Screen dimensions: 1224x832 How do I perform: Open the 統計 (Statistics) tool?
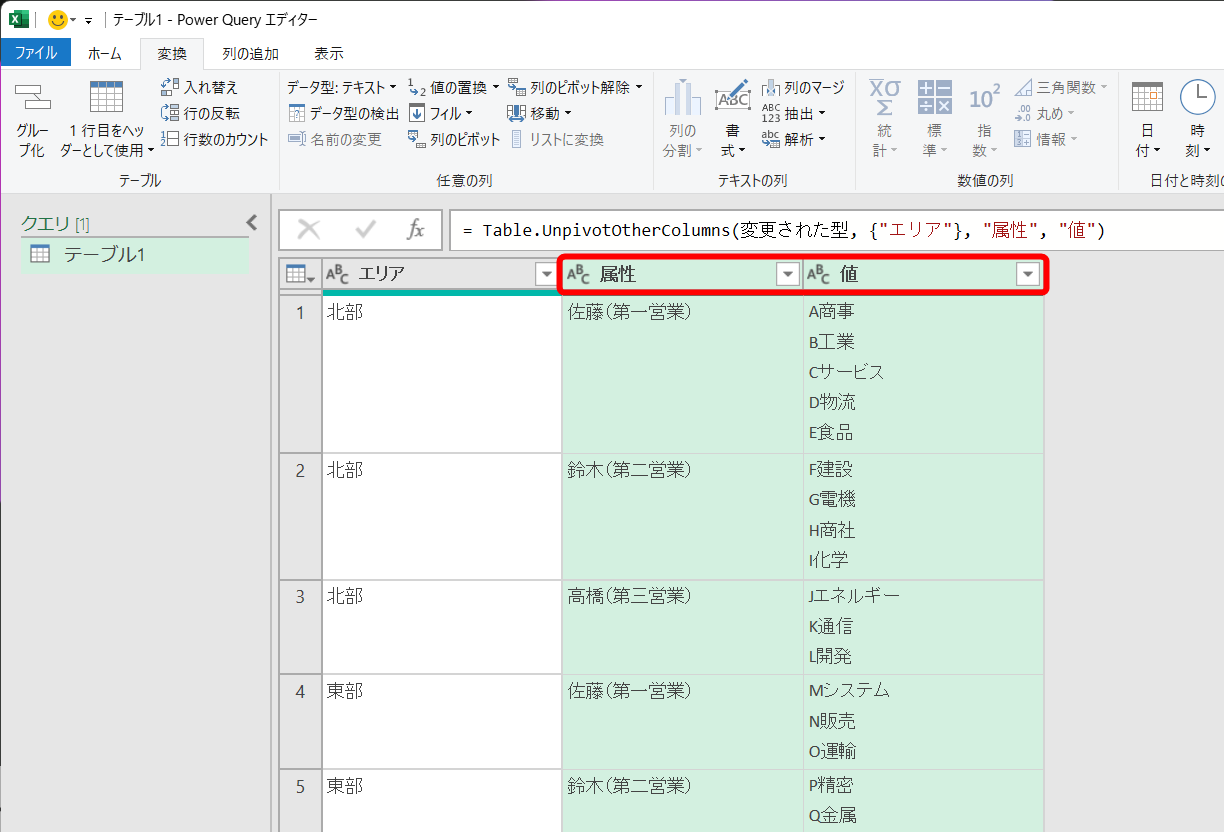tap(884, 113)
